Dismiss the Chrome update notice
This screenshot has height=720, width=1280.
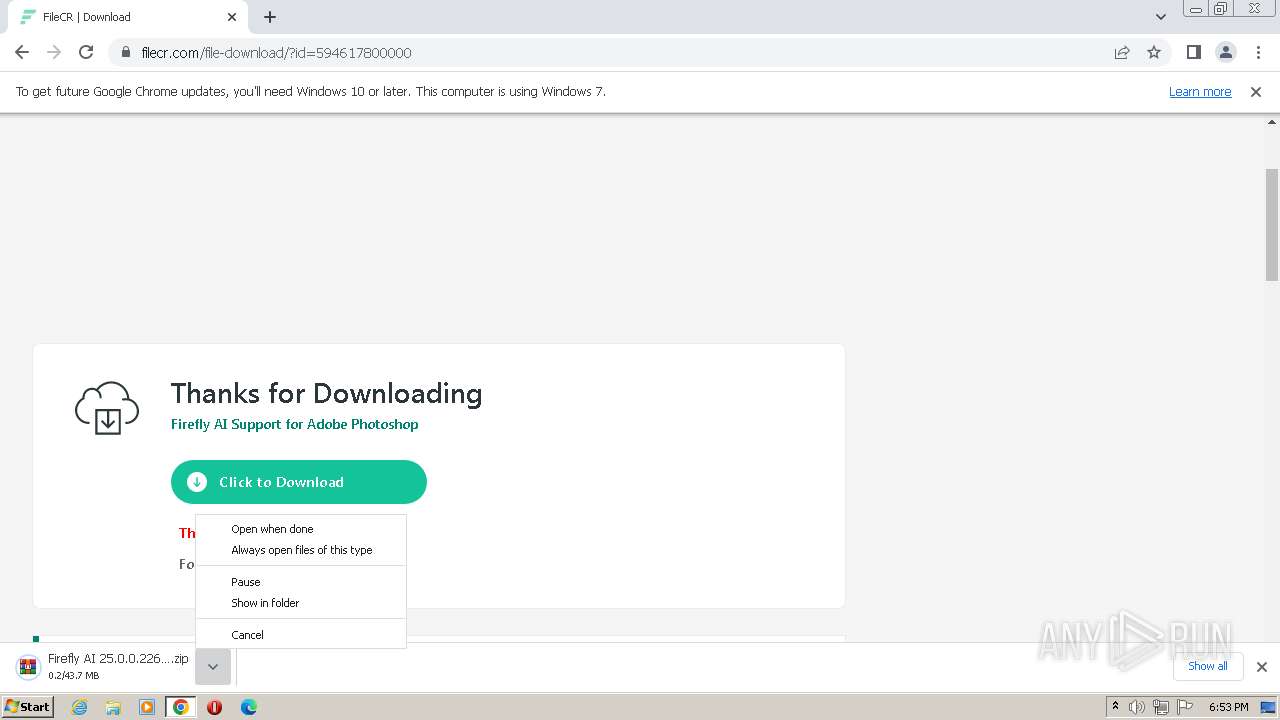[1256, 91]
